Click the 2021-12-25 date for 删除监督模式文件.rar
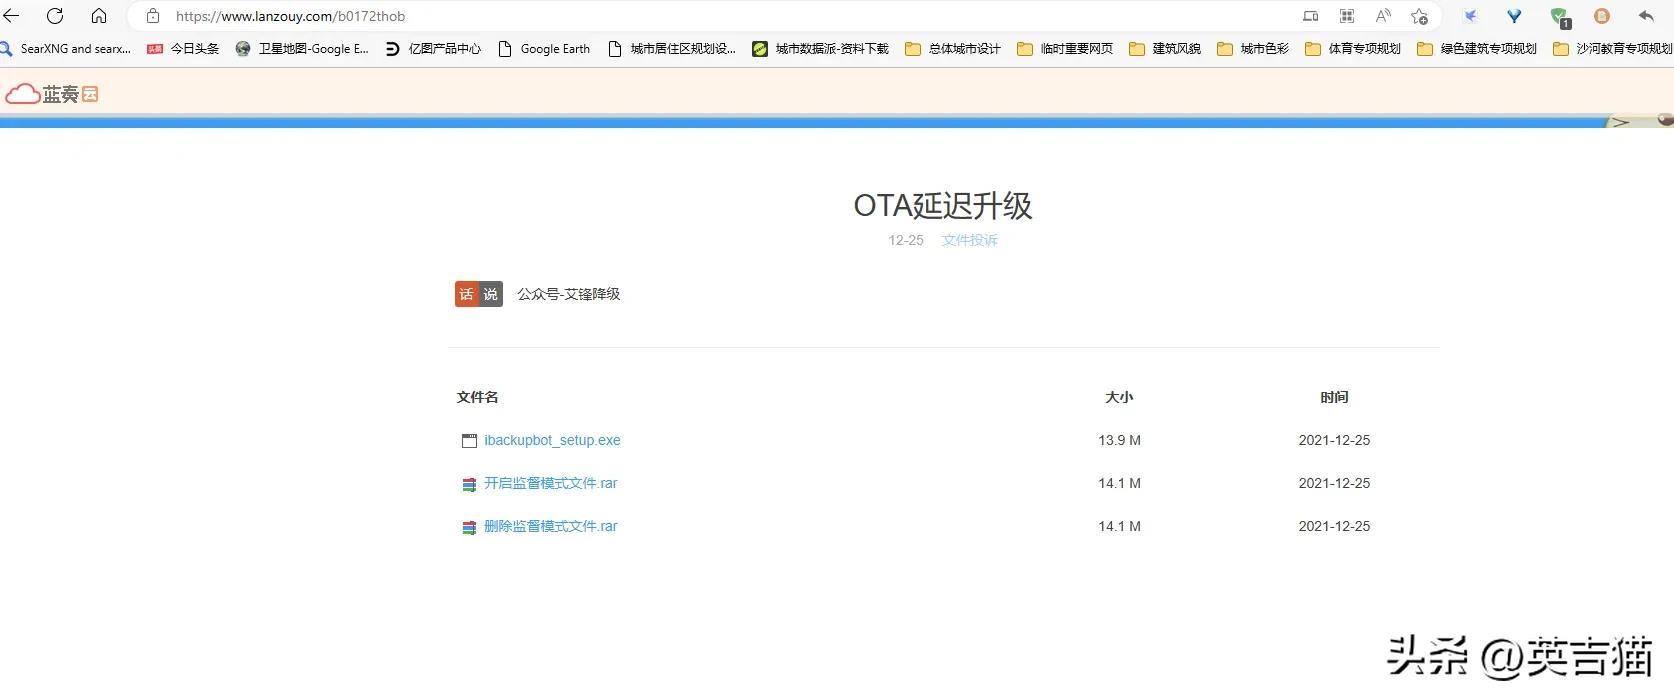Viewport: 1674px width, 699px height. 1334,526
